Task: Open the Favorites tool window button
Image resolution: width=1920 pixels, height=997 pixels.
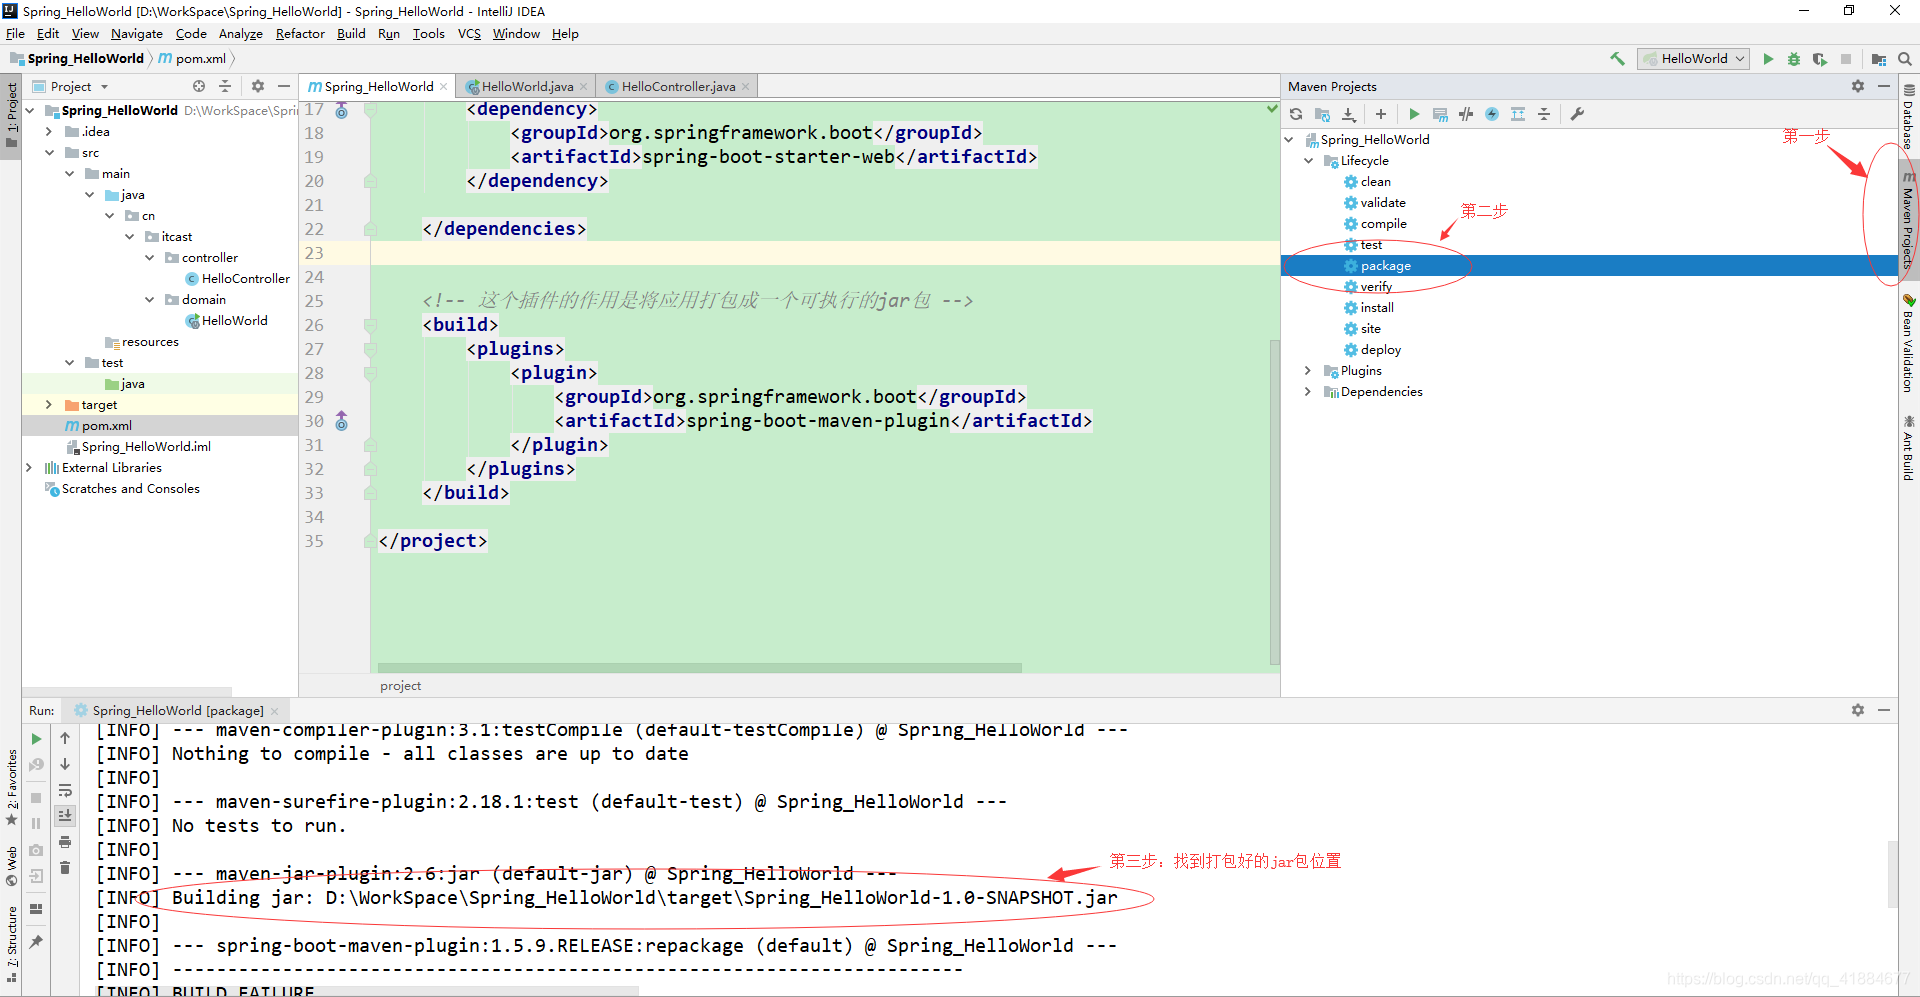Action: 11,788
